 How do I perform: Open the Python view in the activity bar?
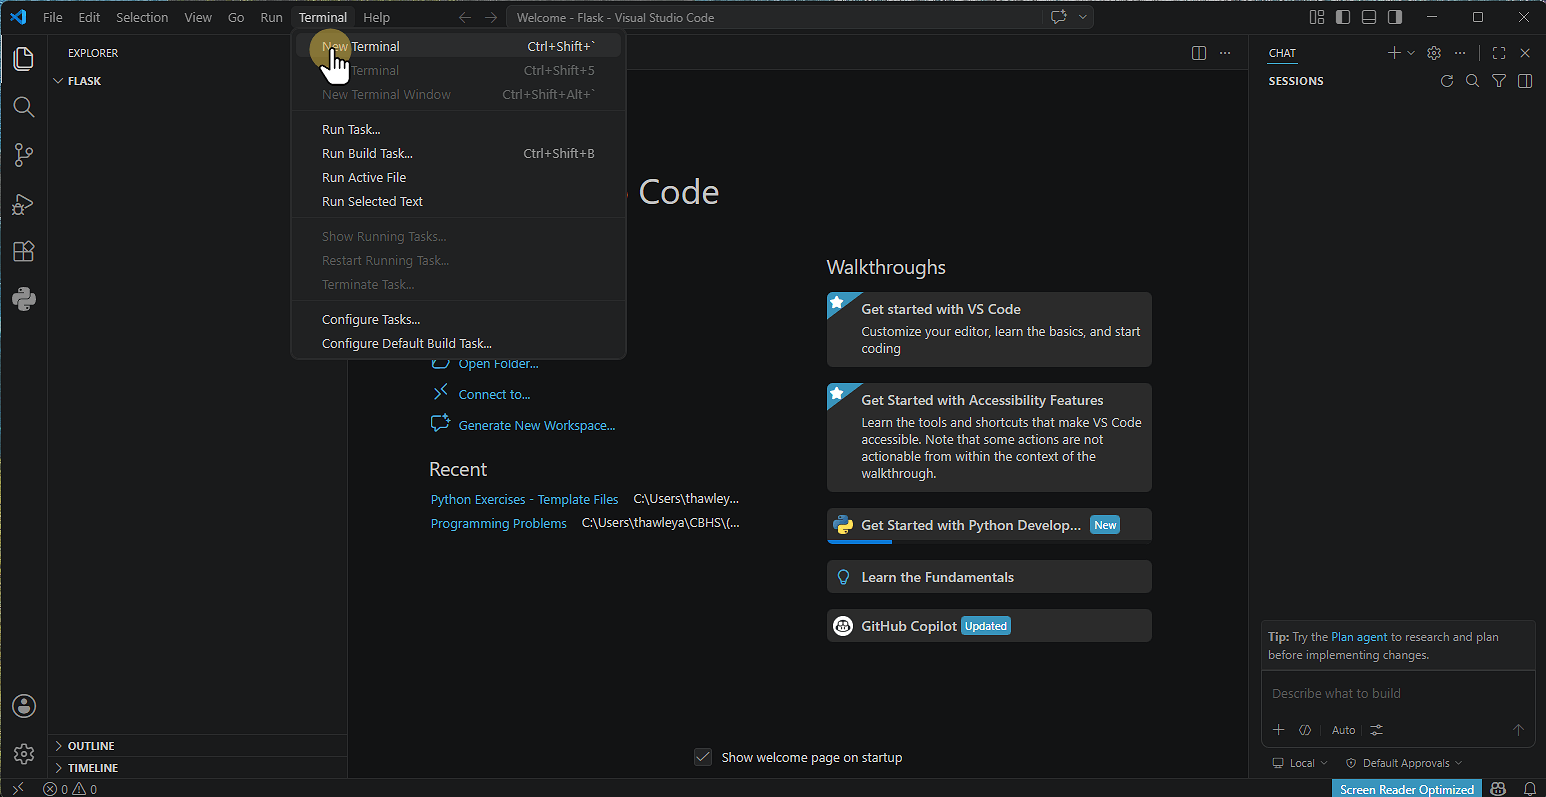[24, 299]
